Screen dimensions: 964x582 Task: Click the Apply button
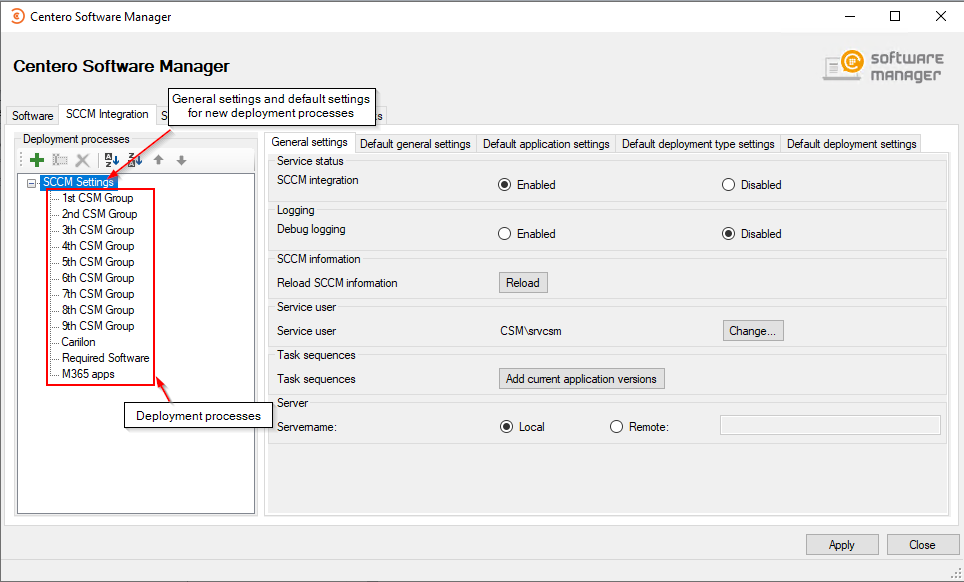click(x=842, y=545)
